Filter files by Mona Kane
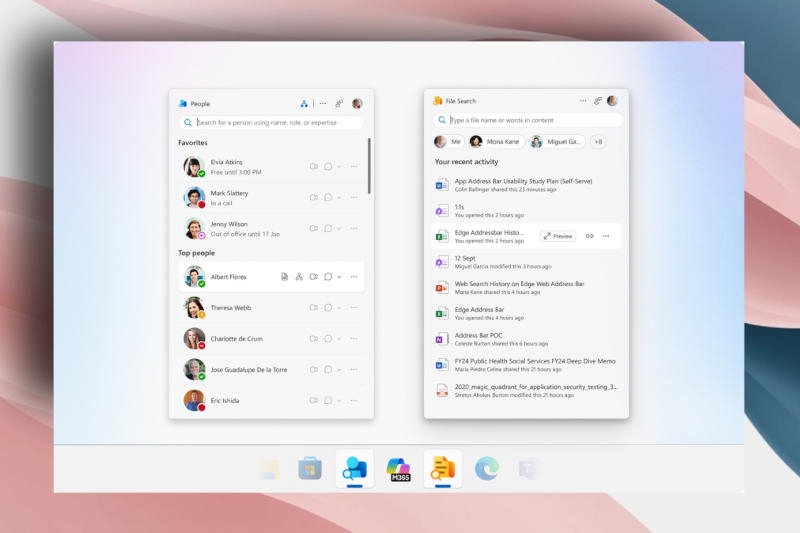Image resolution: width=800 pixels, height=533 pixels. point(494,142)
